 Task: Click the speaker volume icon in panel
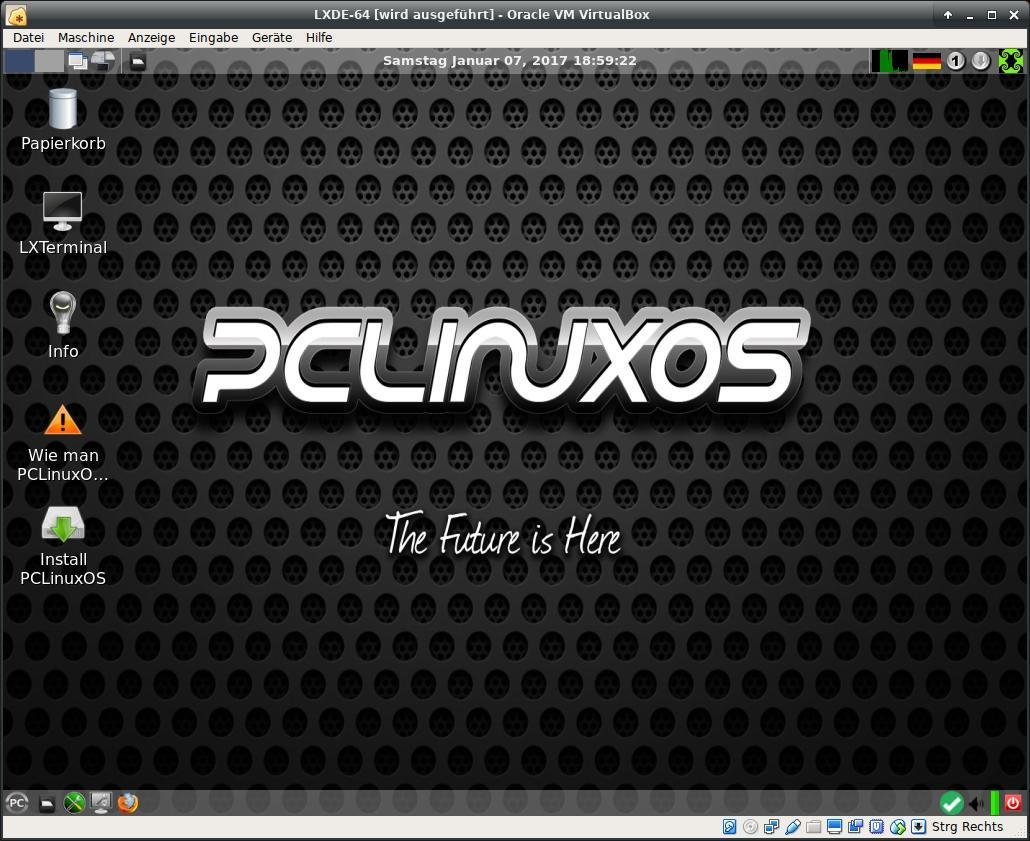977,803
